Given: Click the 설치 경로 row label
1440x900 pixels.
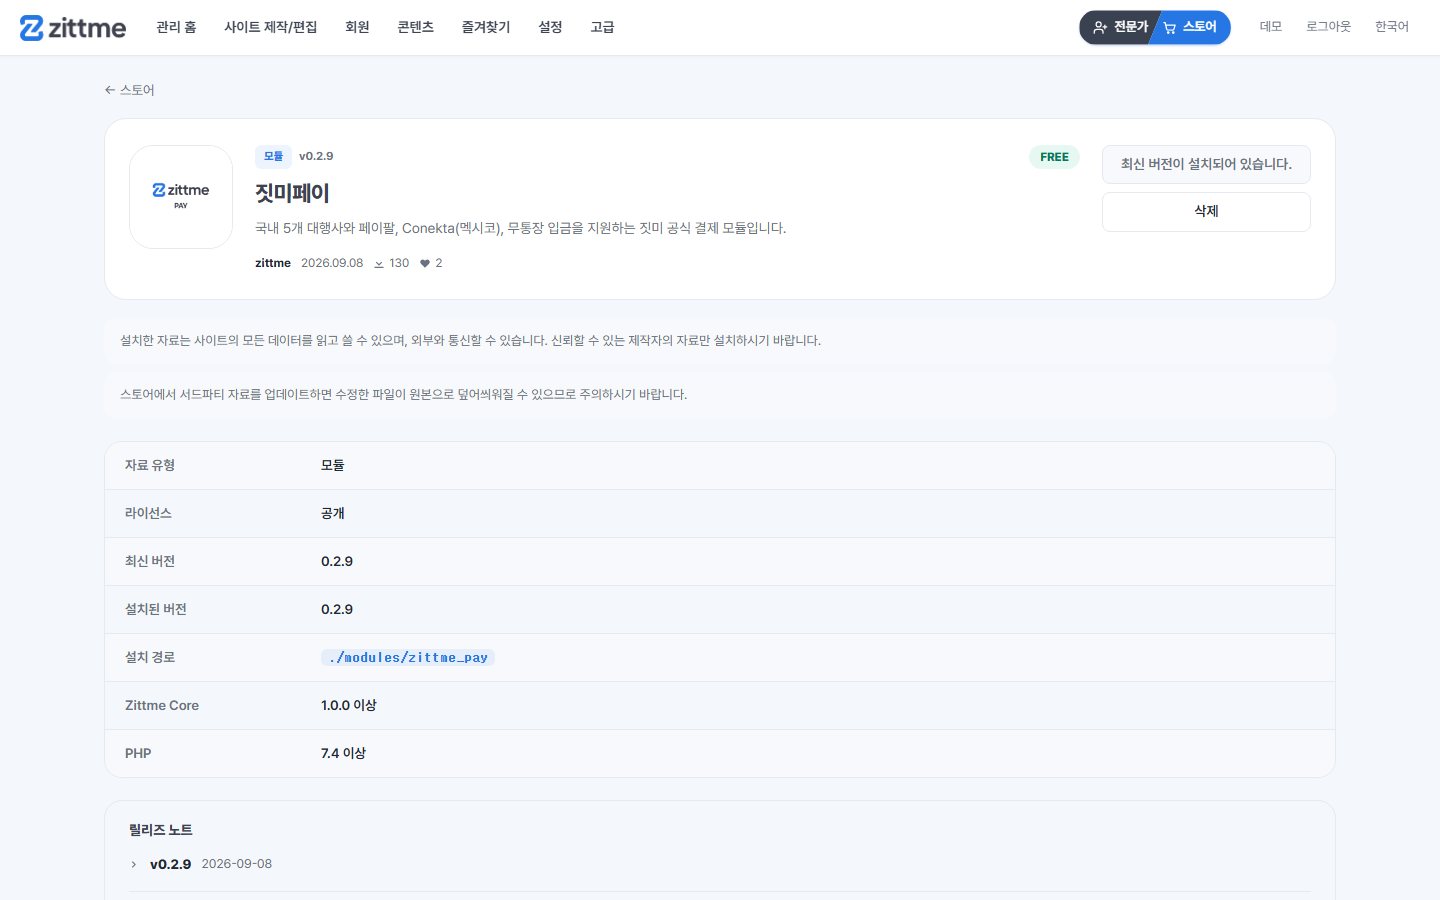Looking at the screenshot, I should tap(150, 657).
